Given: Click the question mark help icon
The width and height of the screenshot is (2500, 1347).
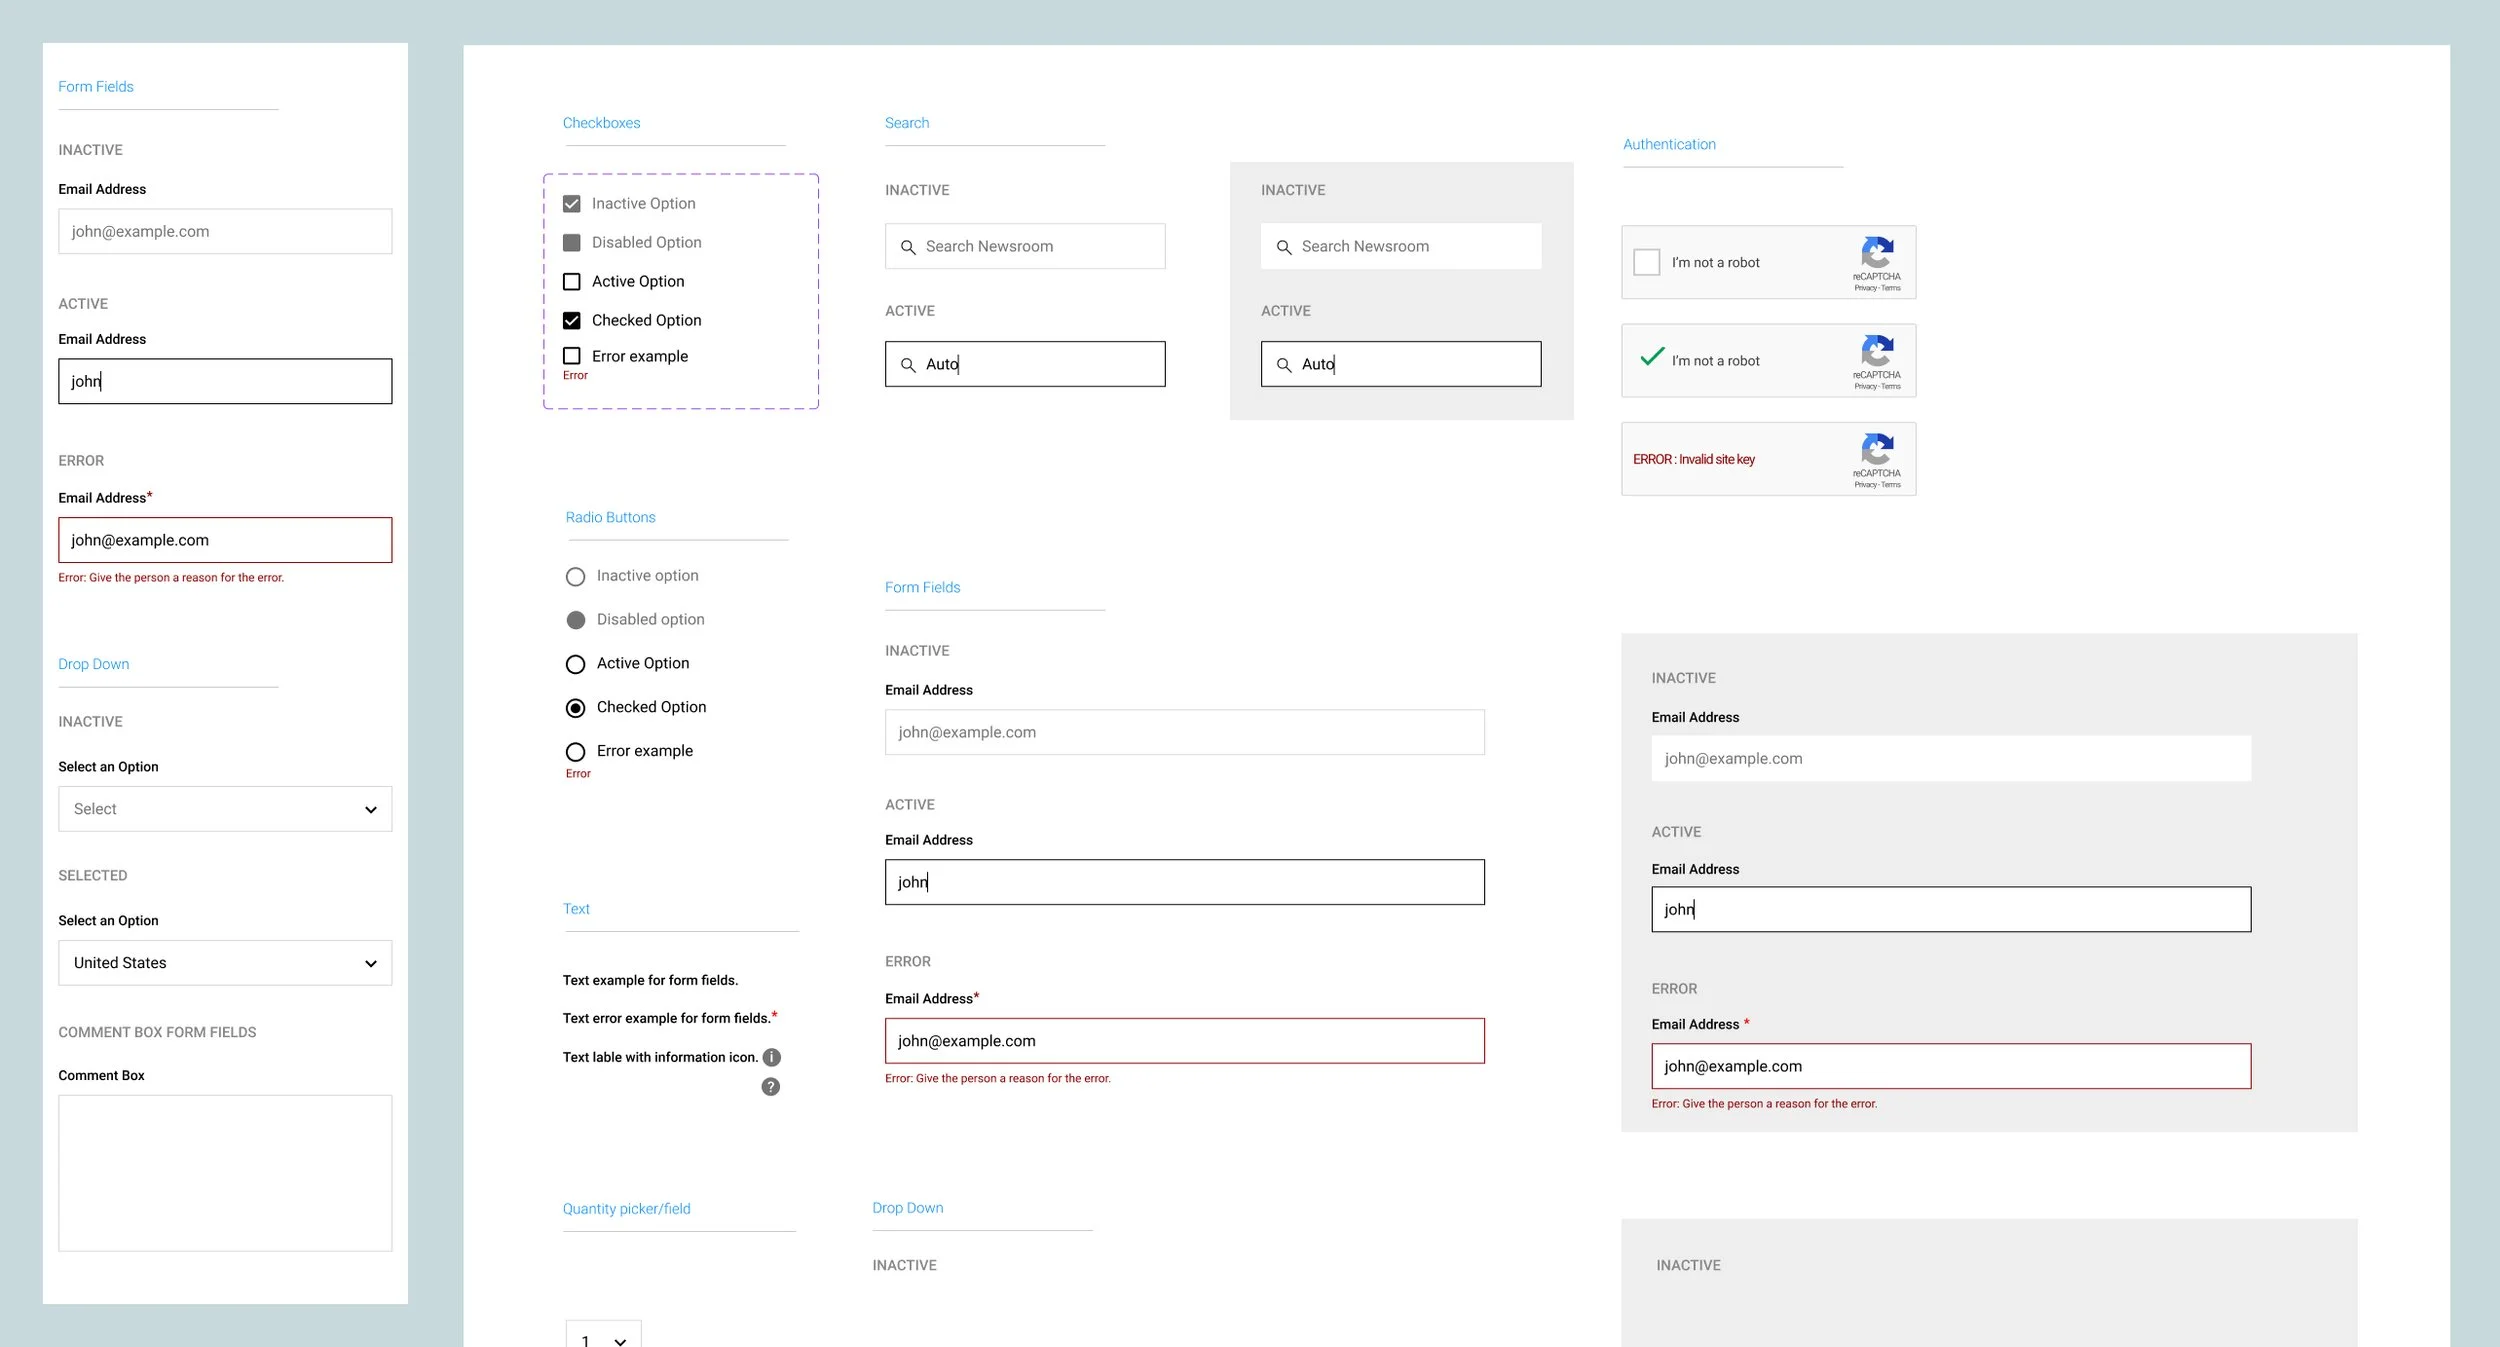Looking at the screenshot, I should [770, 1086].
